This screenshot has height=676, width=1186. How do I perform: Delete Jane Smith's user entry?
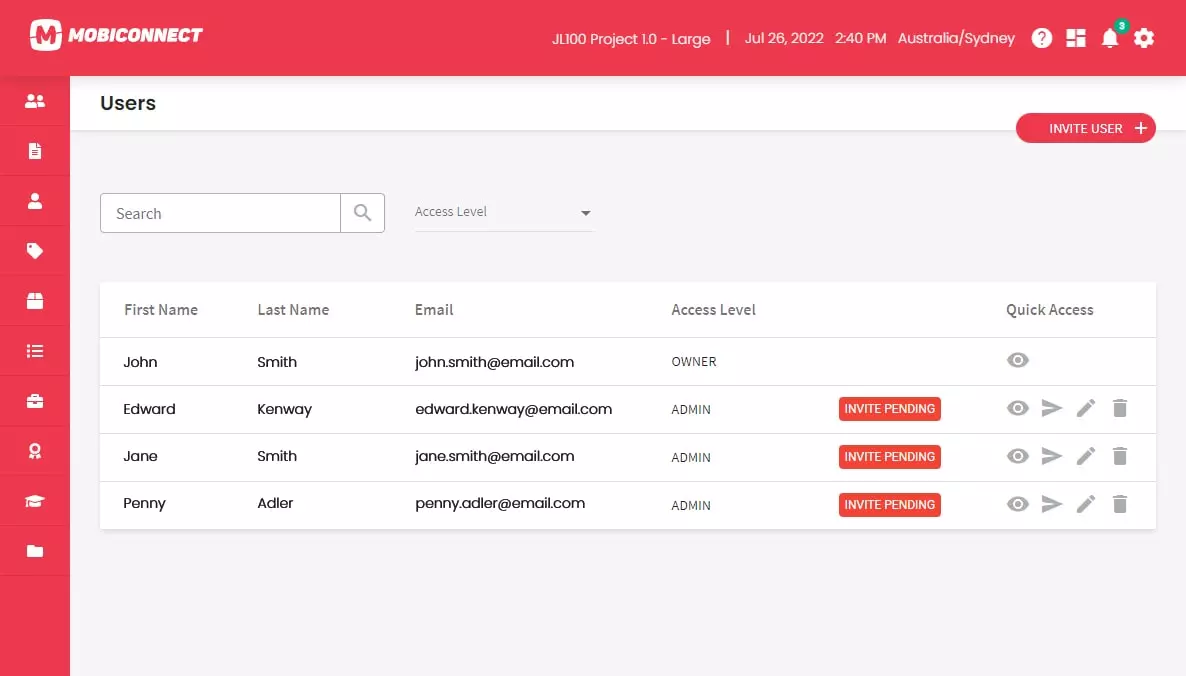[x=1119, y=456]
